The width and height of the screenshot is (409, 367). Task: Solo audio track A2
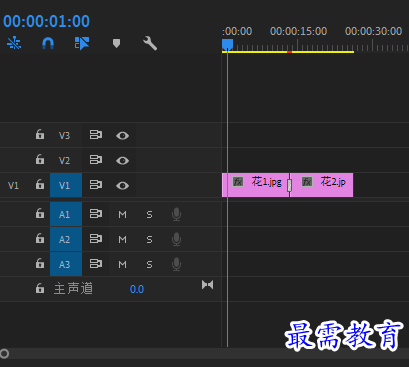(149, 239)
